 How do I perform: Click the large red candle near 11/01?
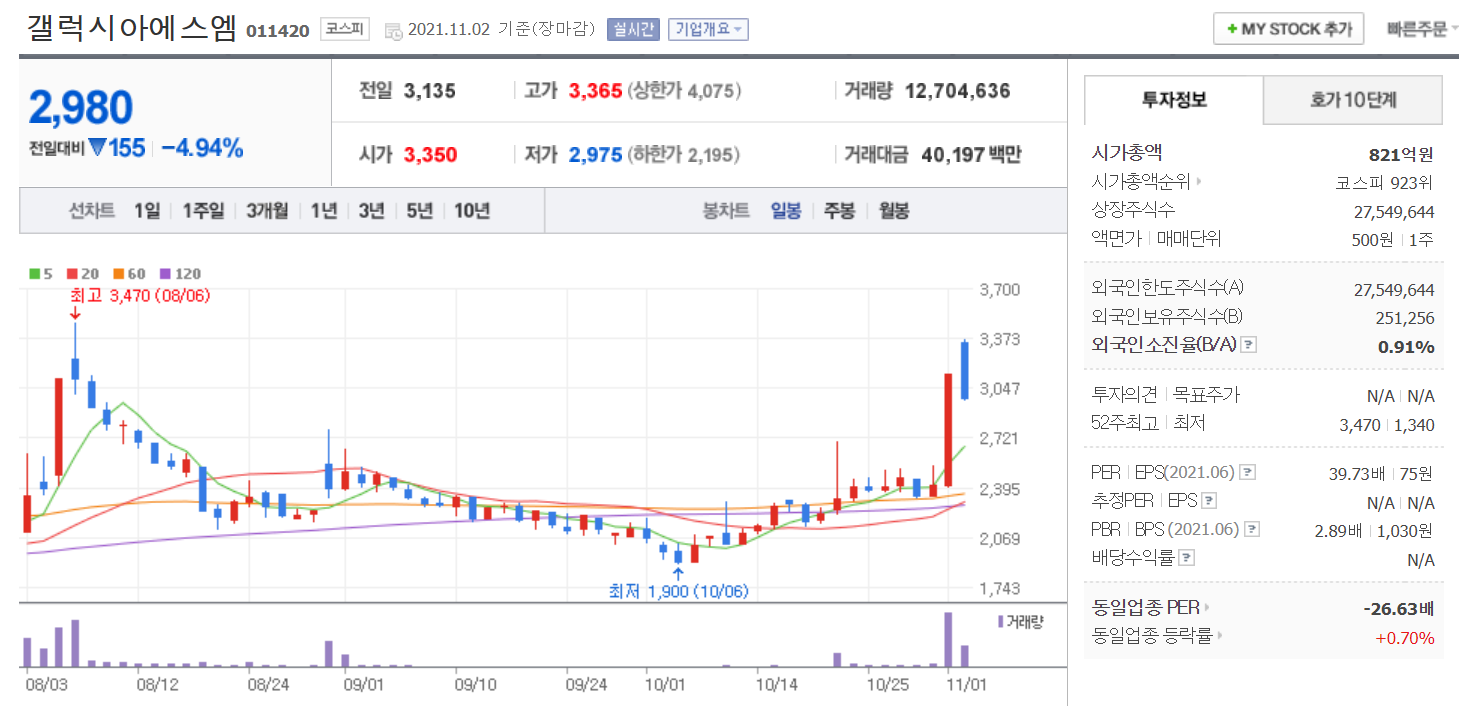point(948,430)
